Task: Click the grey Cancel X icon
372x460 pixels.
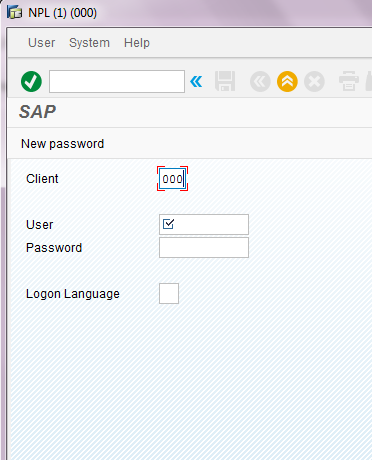Action: point(314,81)
